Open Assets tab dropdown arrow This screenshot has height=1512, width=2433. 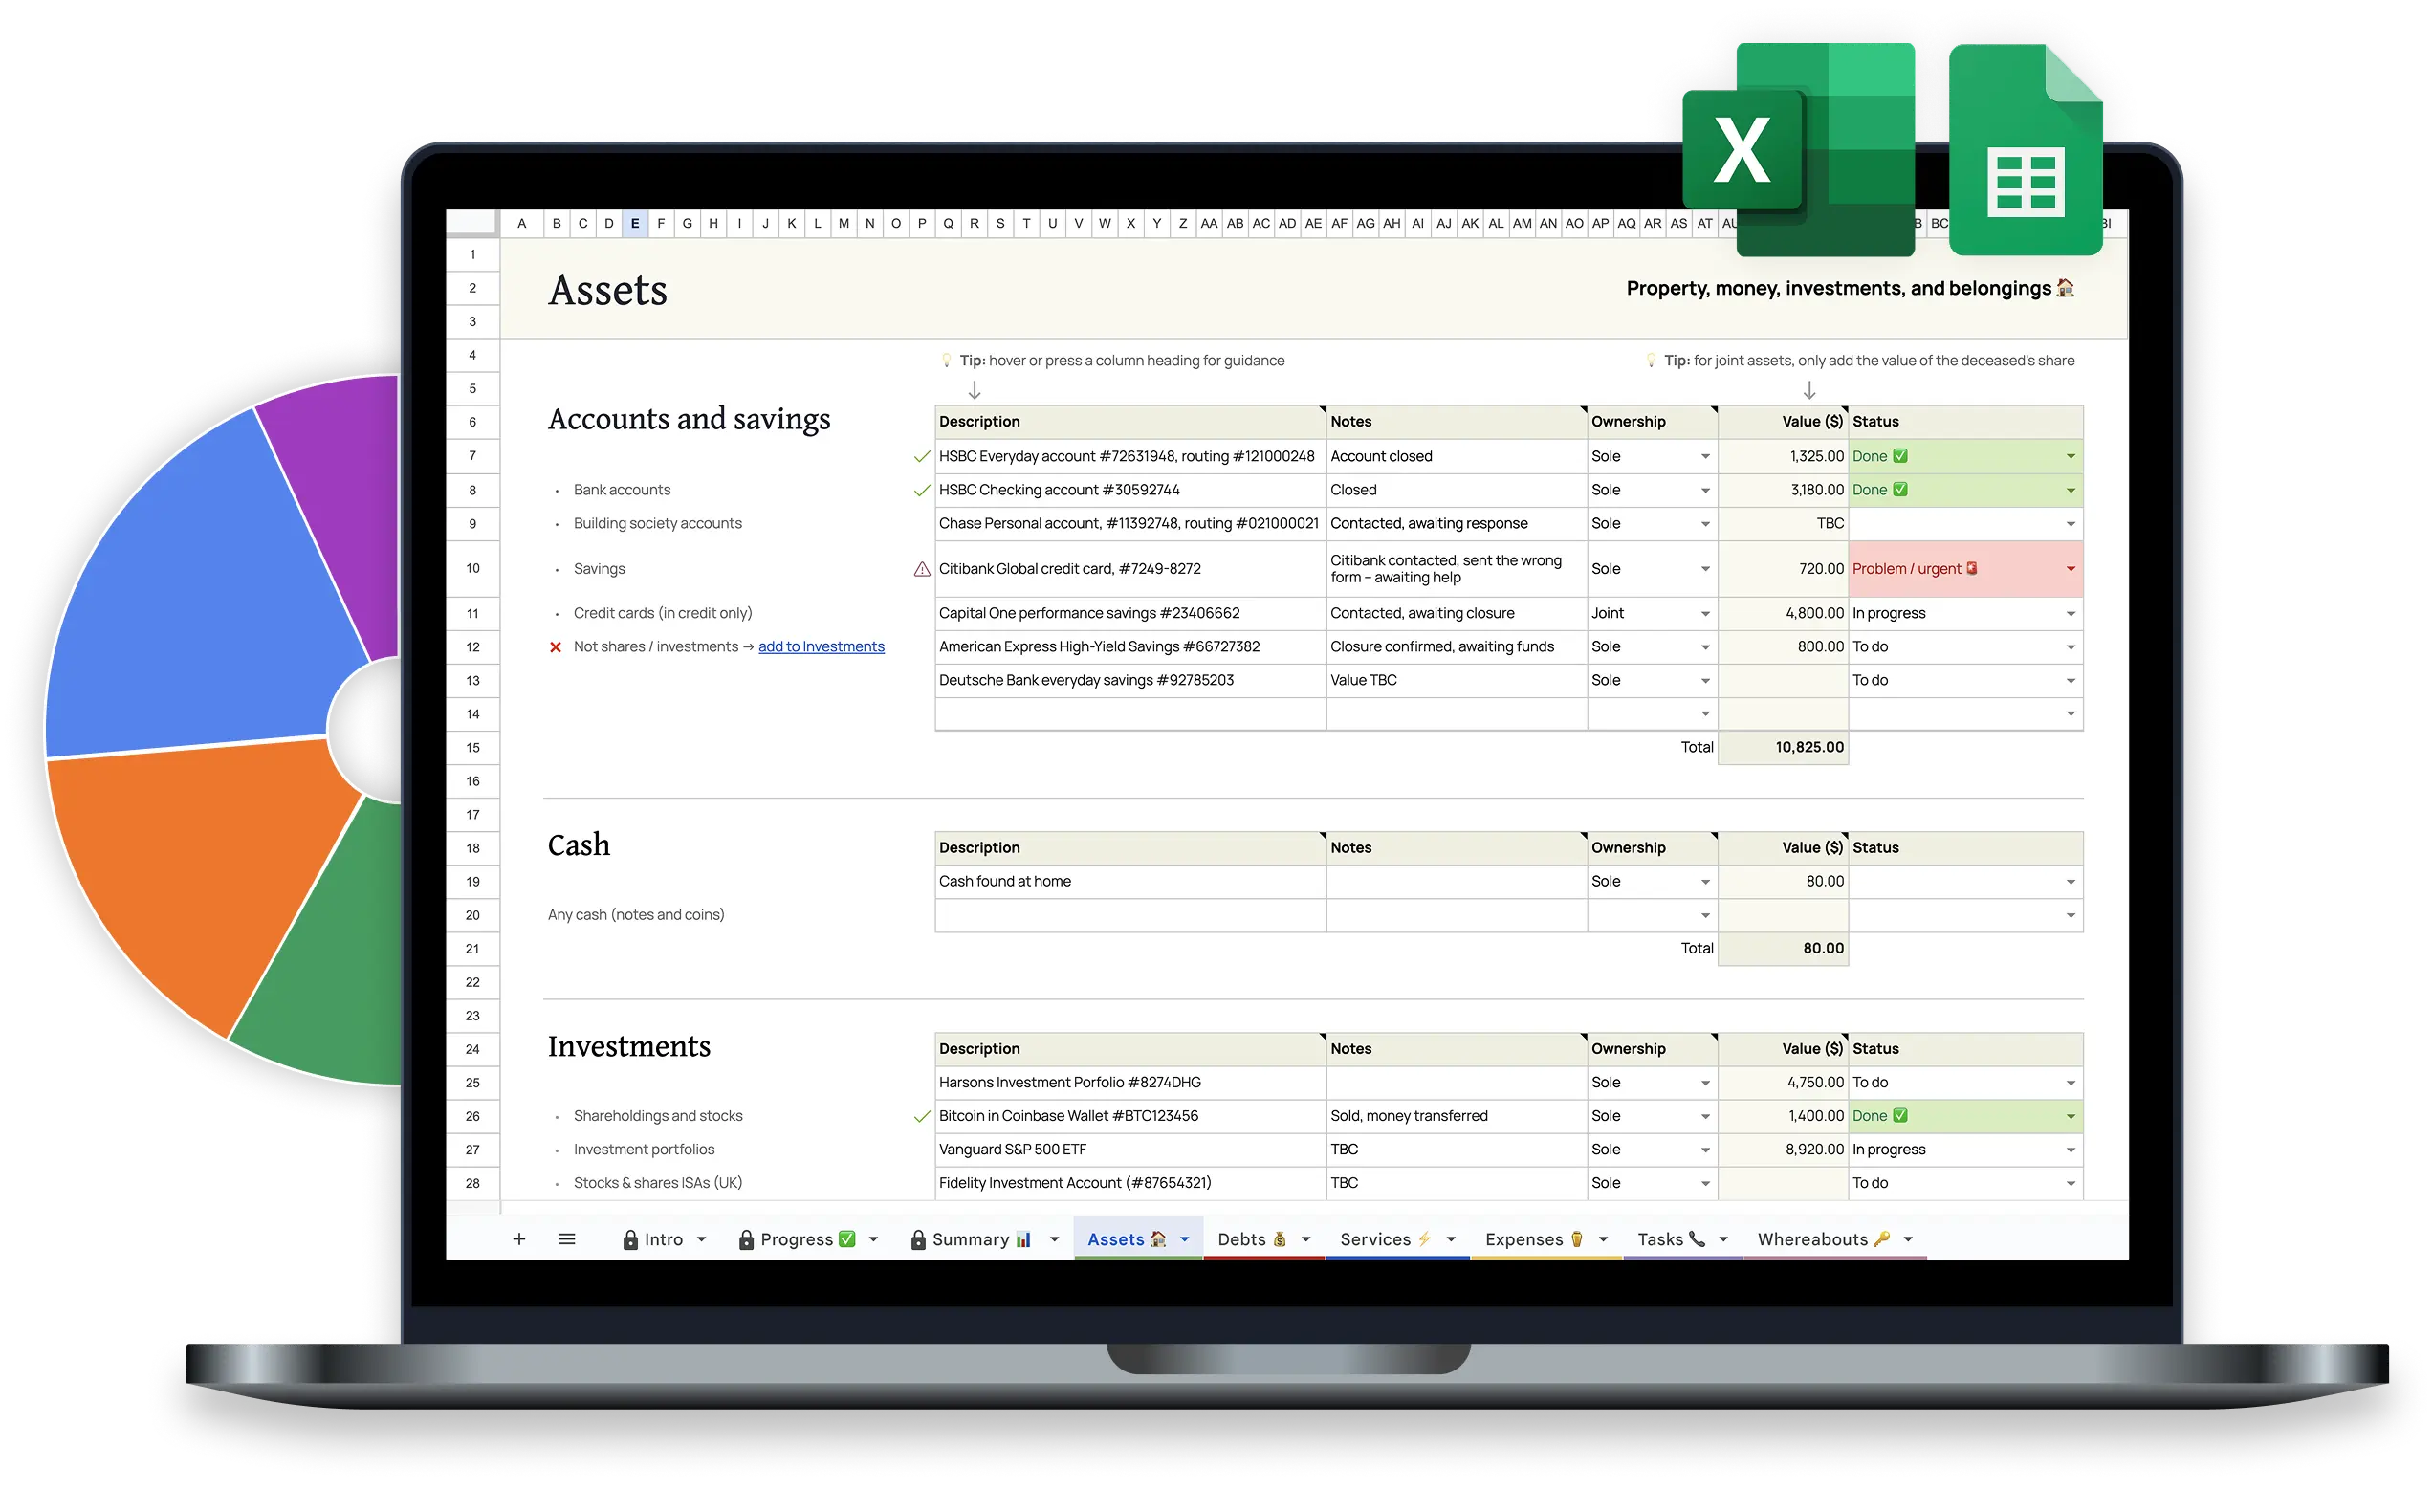[1185, 1239]
